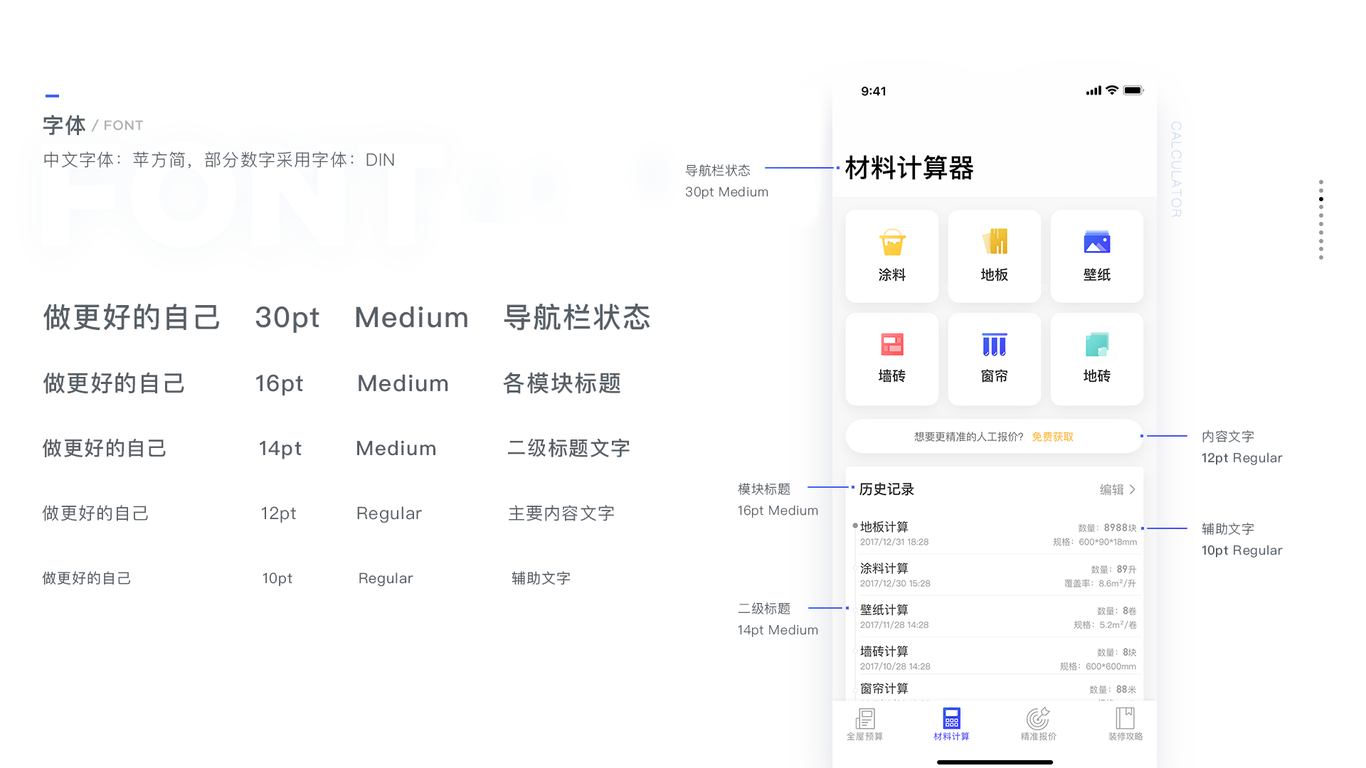Click the home indicator bar
Image resolution: width=1366 pixels, height=768 pixels.
[995, 762]
